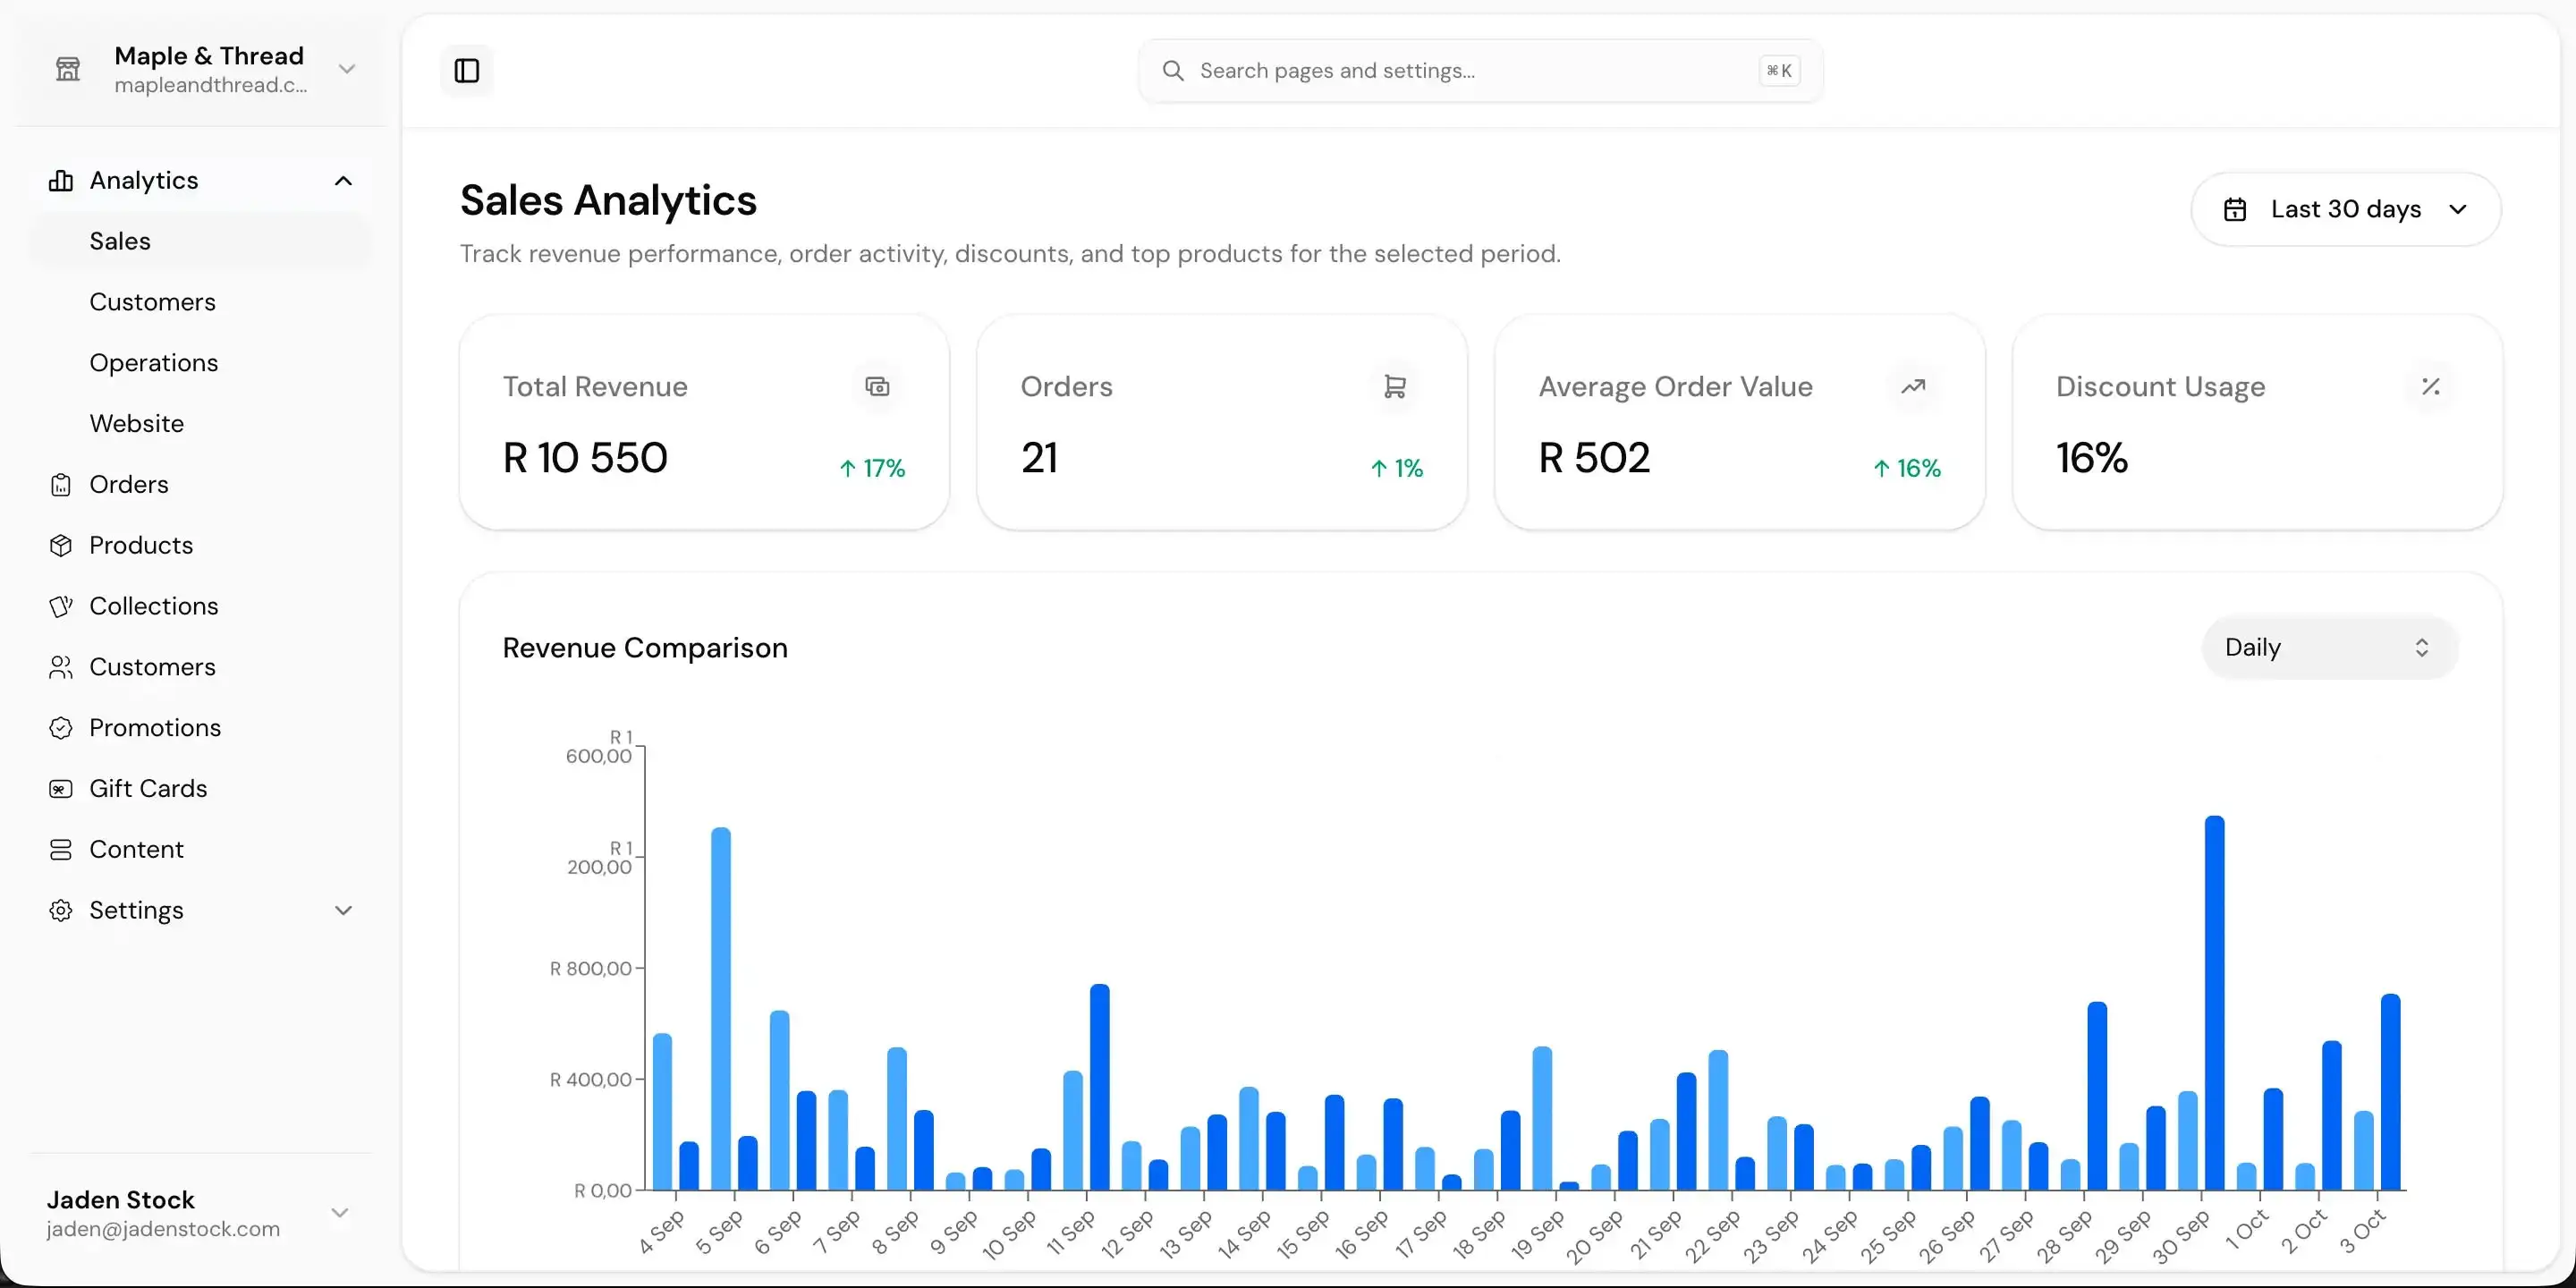The image size is (2576, 1288).
Task: Open the Gift Cards page
Action: [200, 789]
